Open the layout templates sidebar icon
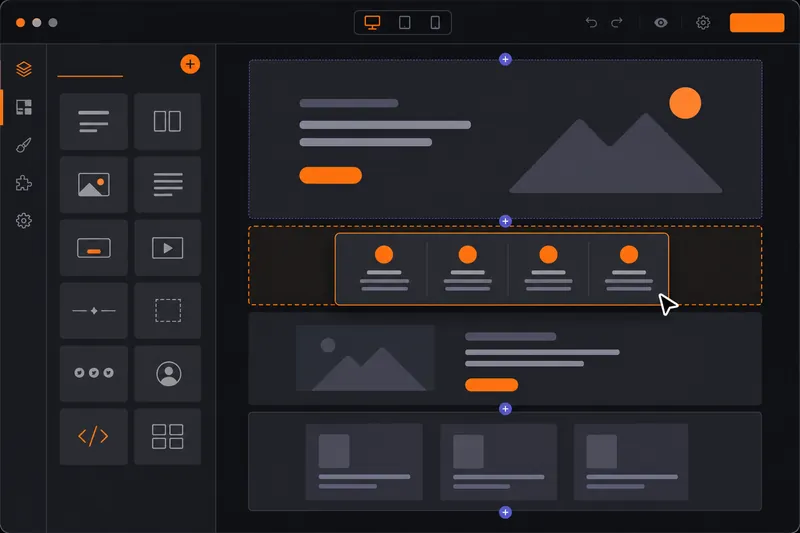The width and height of the screenshot is (800, 533). tap(24, 107)
